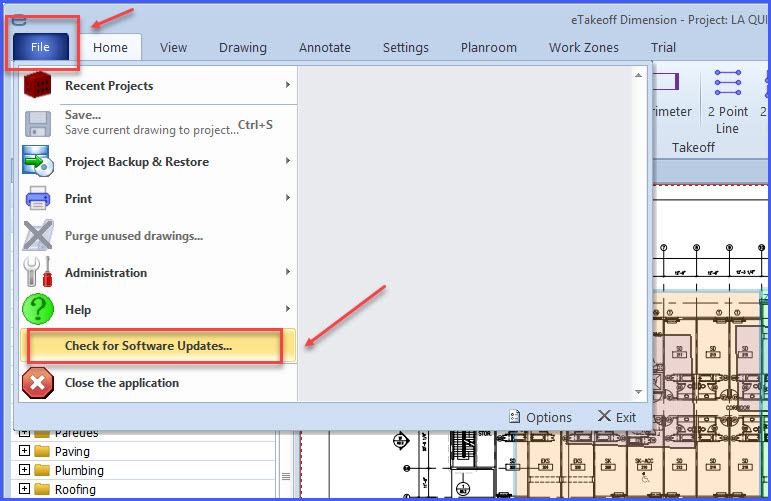This screenshot has height=501, width=771.
Task: Click the Exit X icon
Action: [x=604, y=416]
